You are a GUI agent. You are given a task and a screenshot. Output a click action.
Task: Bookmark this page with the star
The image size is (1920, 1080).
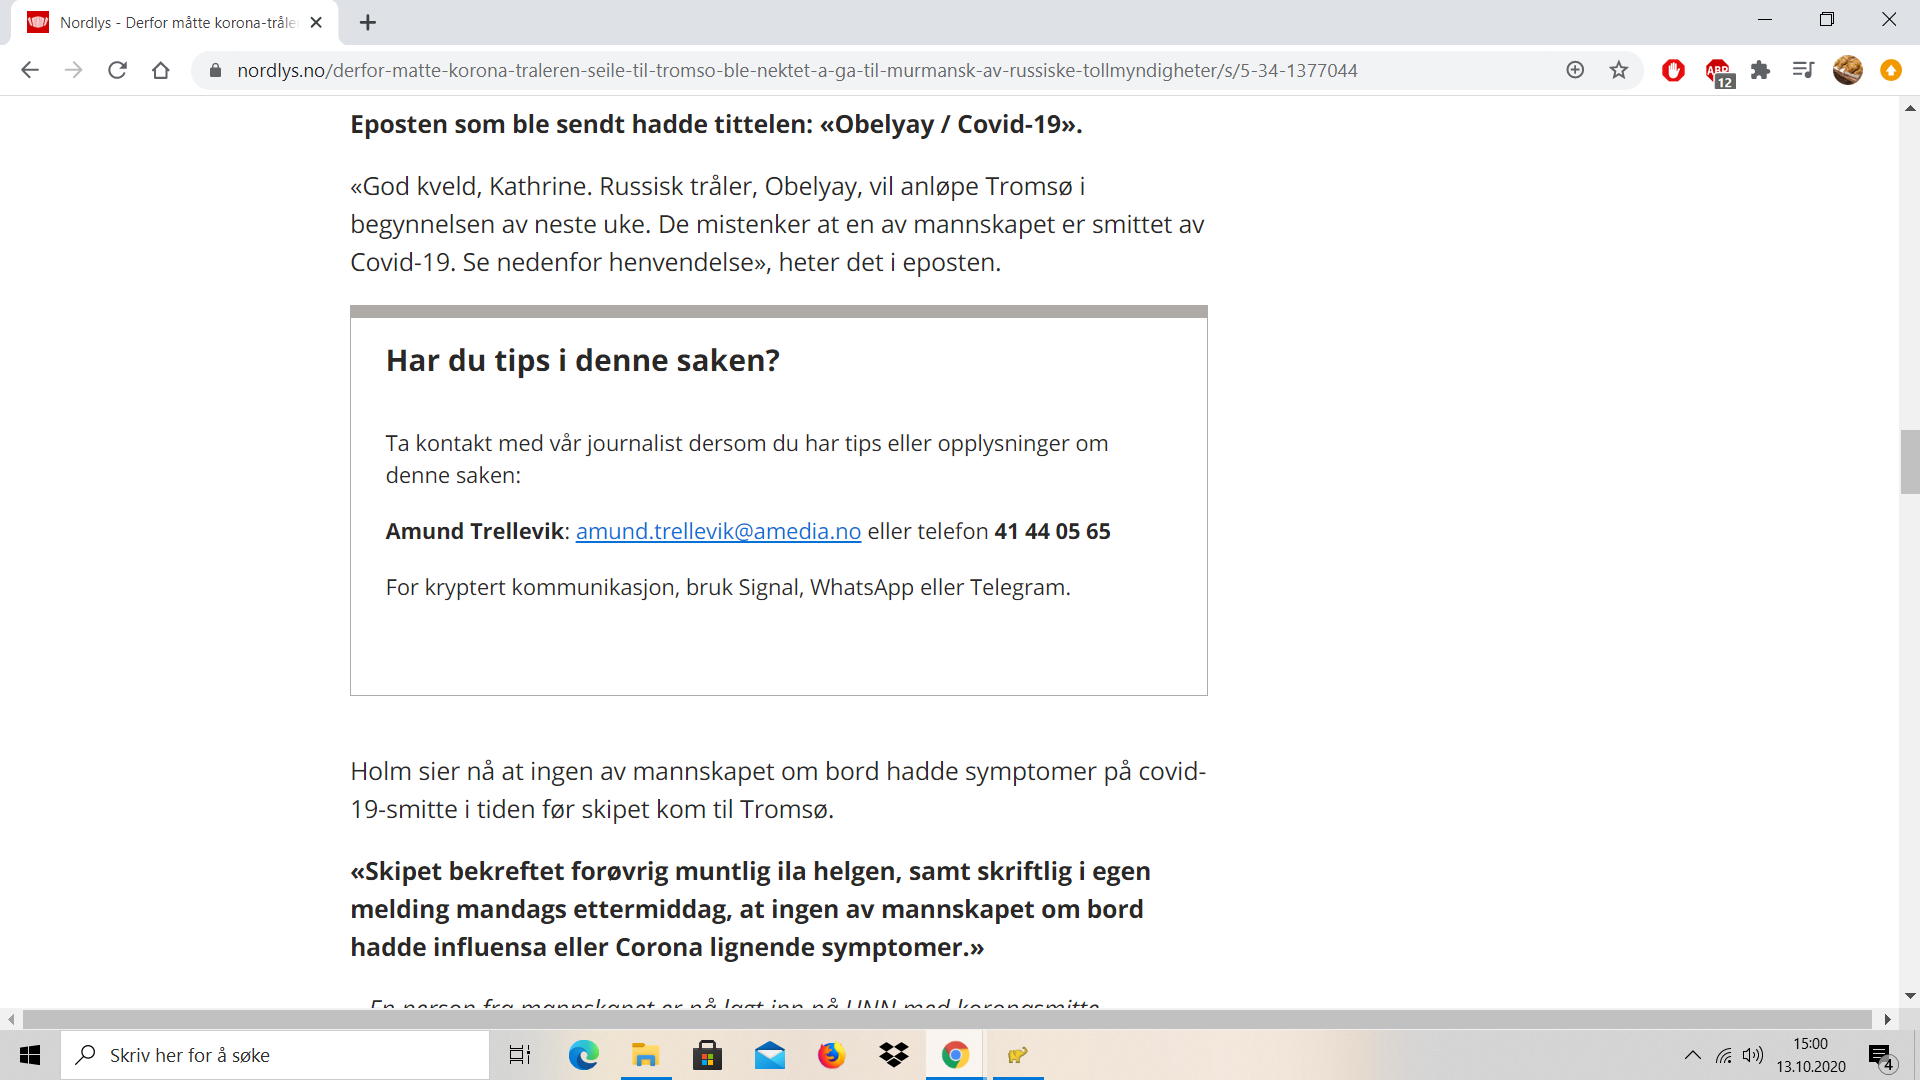click(x=1619, y=70)
